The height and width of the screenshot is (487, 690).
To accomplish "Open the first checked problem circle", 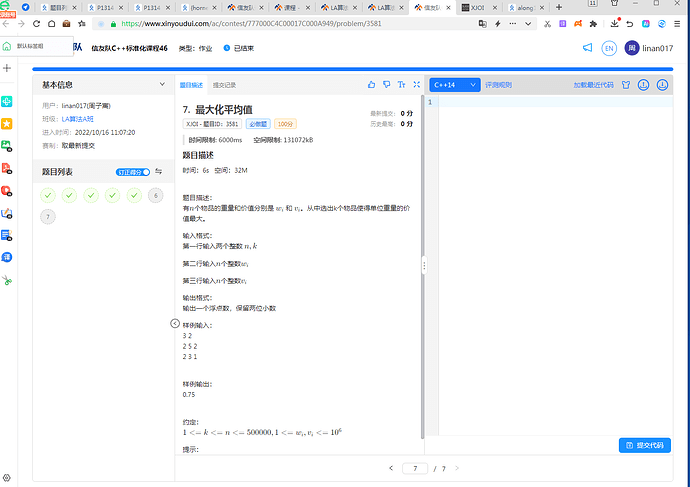I will 48,195.
